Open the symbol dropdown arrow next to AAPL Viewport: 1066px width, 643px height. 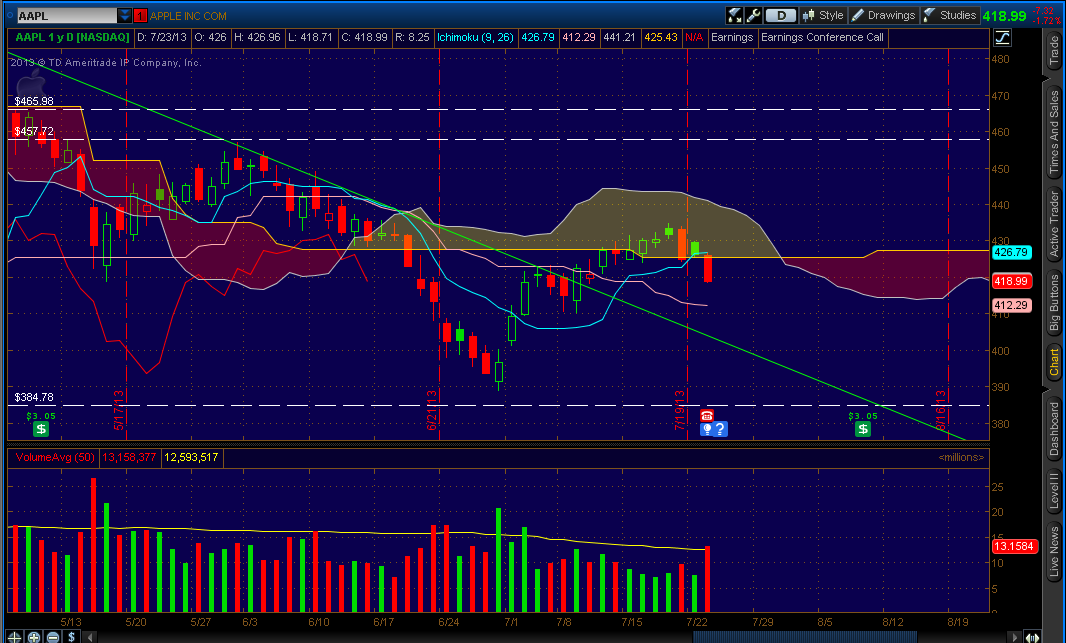pos(125,16)
